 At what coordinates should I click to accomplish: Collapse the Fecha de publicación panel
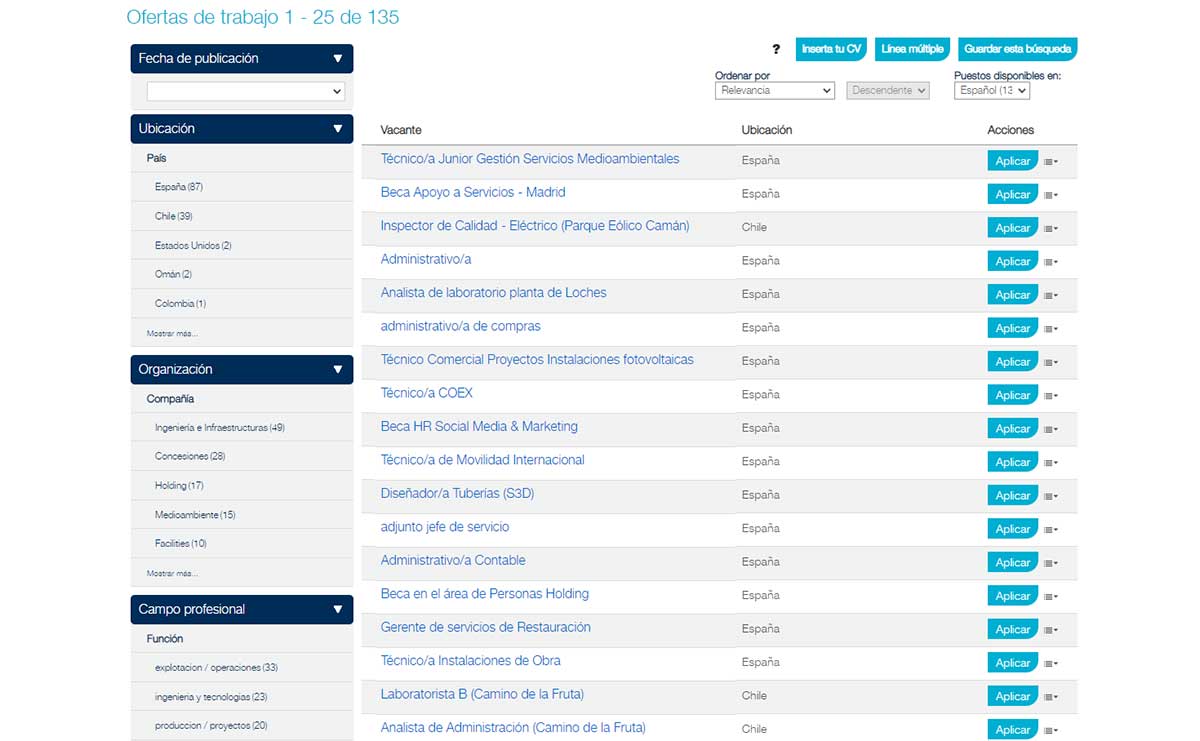(x=340, y=58)
